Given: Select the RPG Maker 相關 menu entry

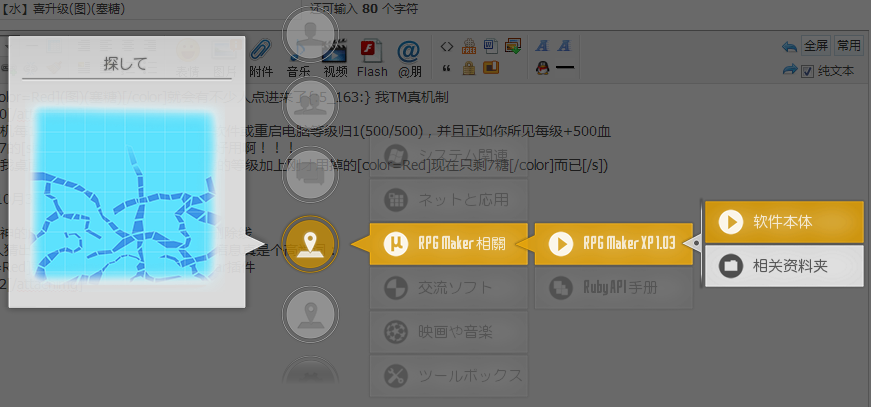Looking at the screenshot, I should click(x=448, y=244).
